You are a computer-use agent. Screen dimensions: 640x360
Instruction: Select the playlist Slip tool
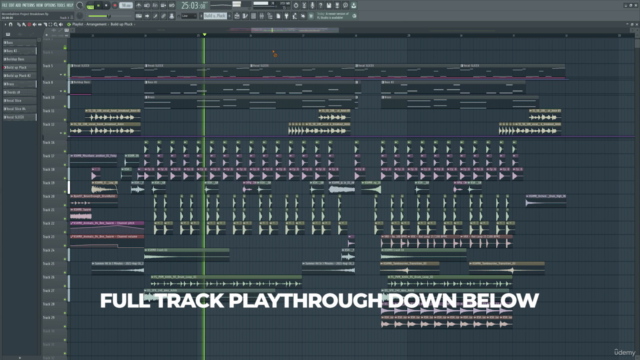pos(40,24)
